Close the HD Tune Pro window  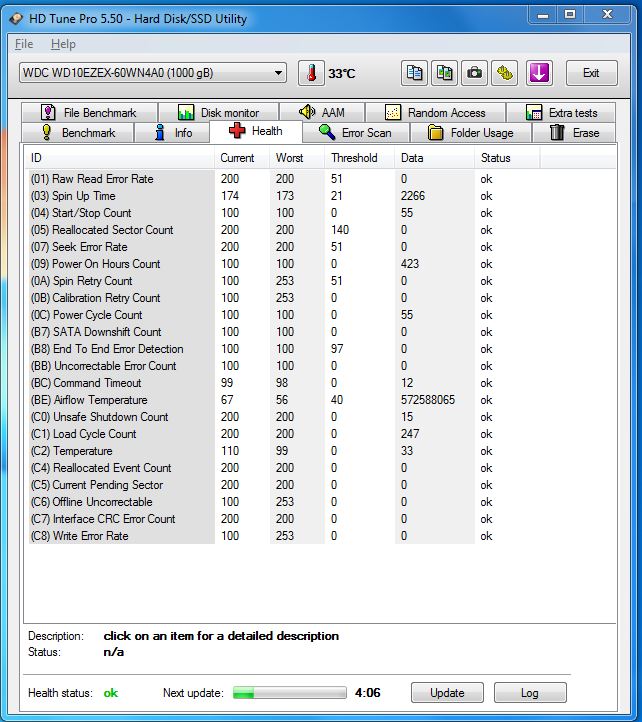607,15
